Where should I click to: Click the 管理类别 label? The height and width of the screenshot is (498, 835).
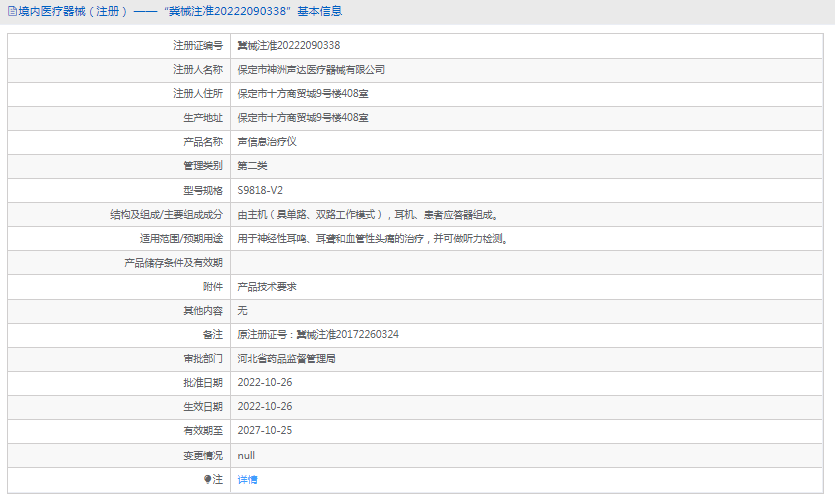203,166
